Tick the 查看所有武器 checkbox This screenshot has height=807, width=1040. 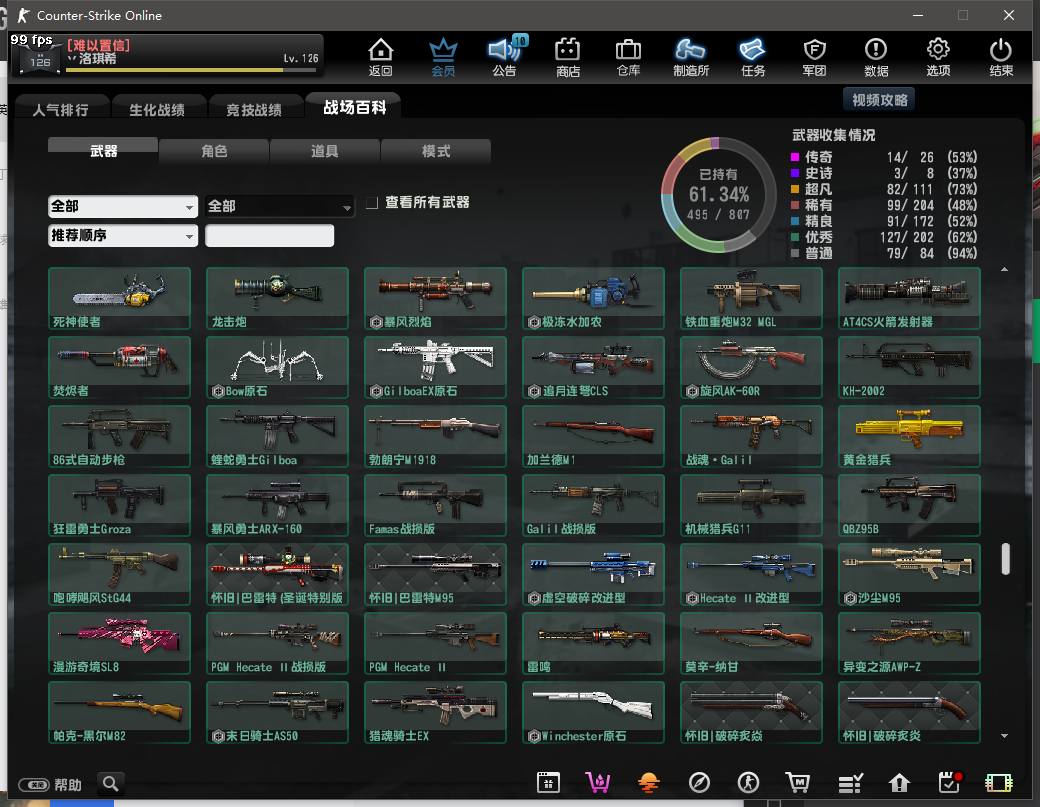pos(372,202)
